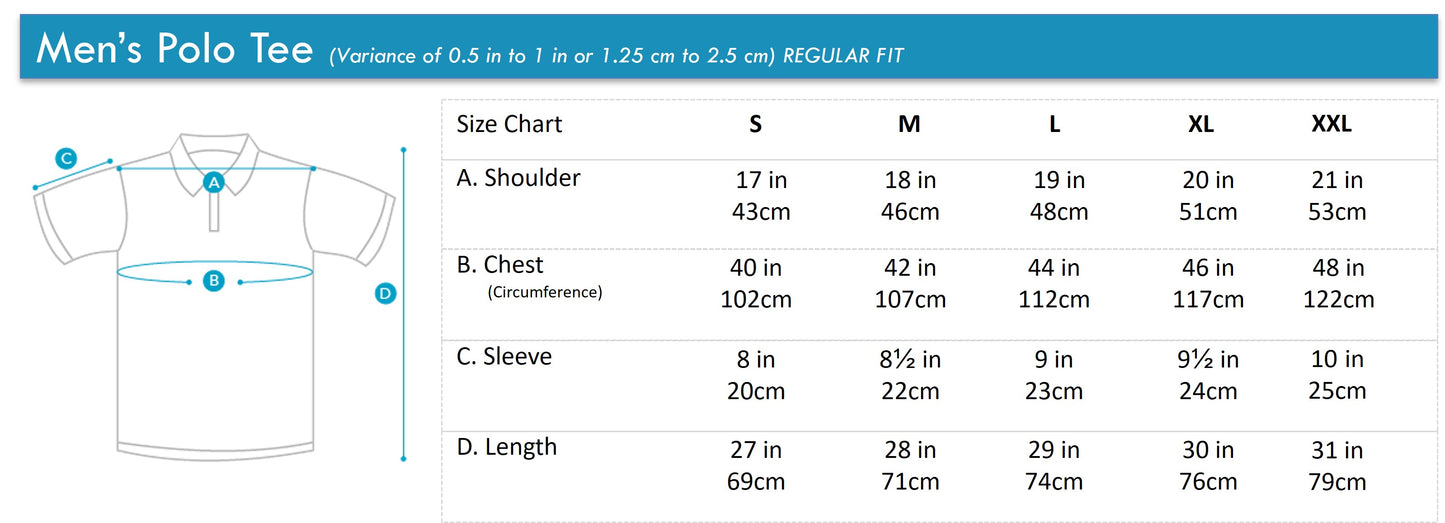Click the "C. Sleeve" row label

coord(504,357)
